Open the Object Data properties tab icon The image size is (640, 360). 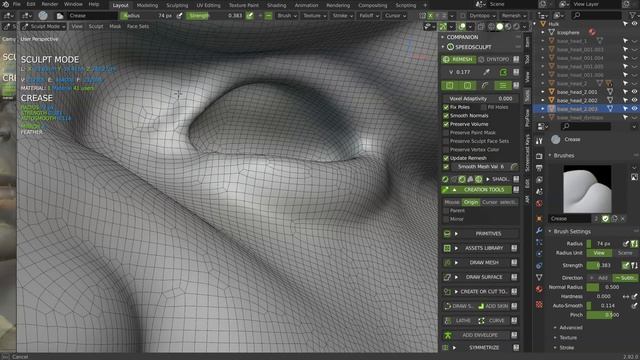point(539,278)
